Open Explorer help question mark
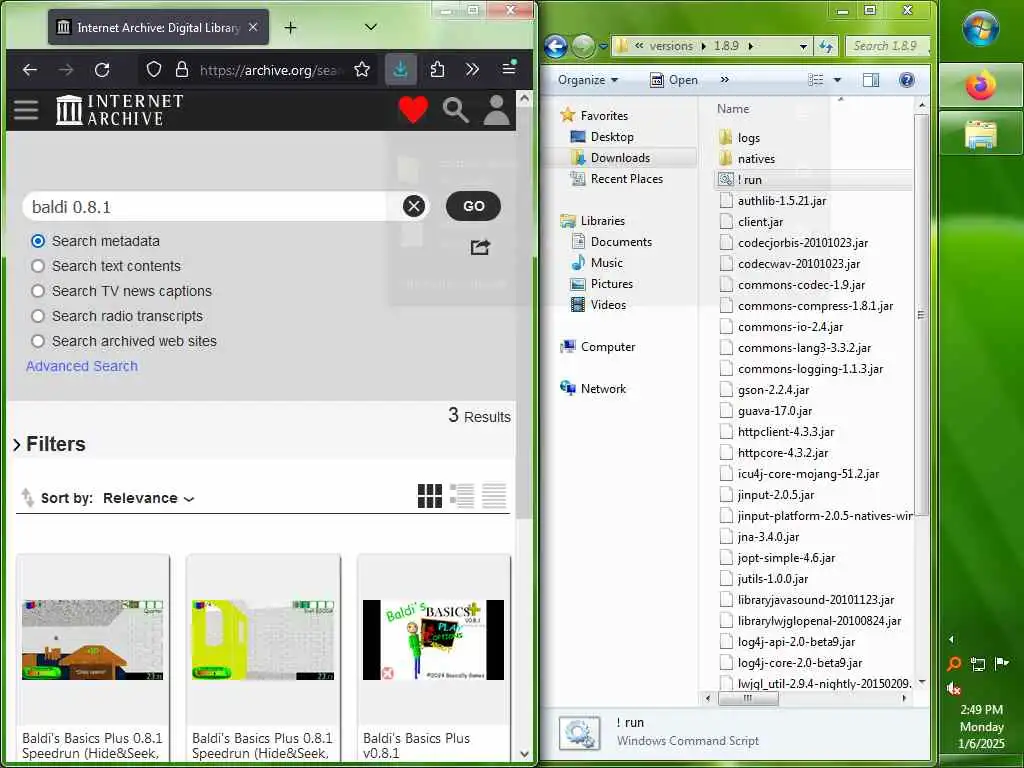The width and height of the screenshot is (1024, 768). (x=906, y=80)
